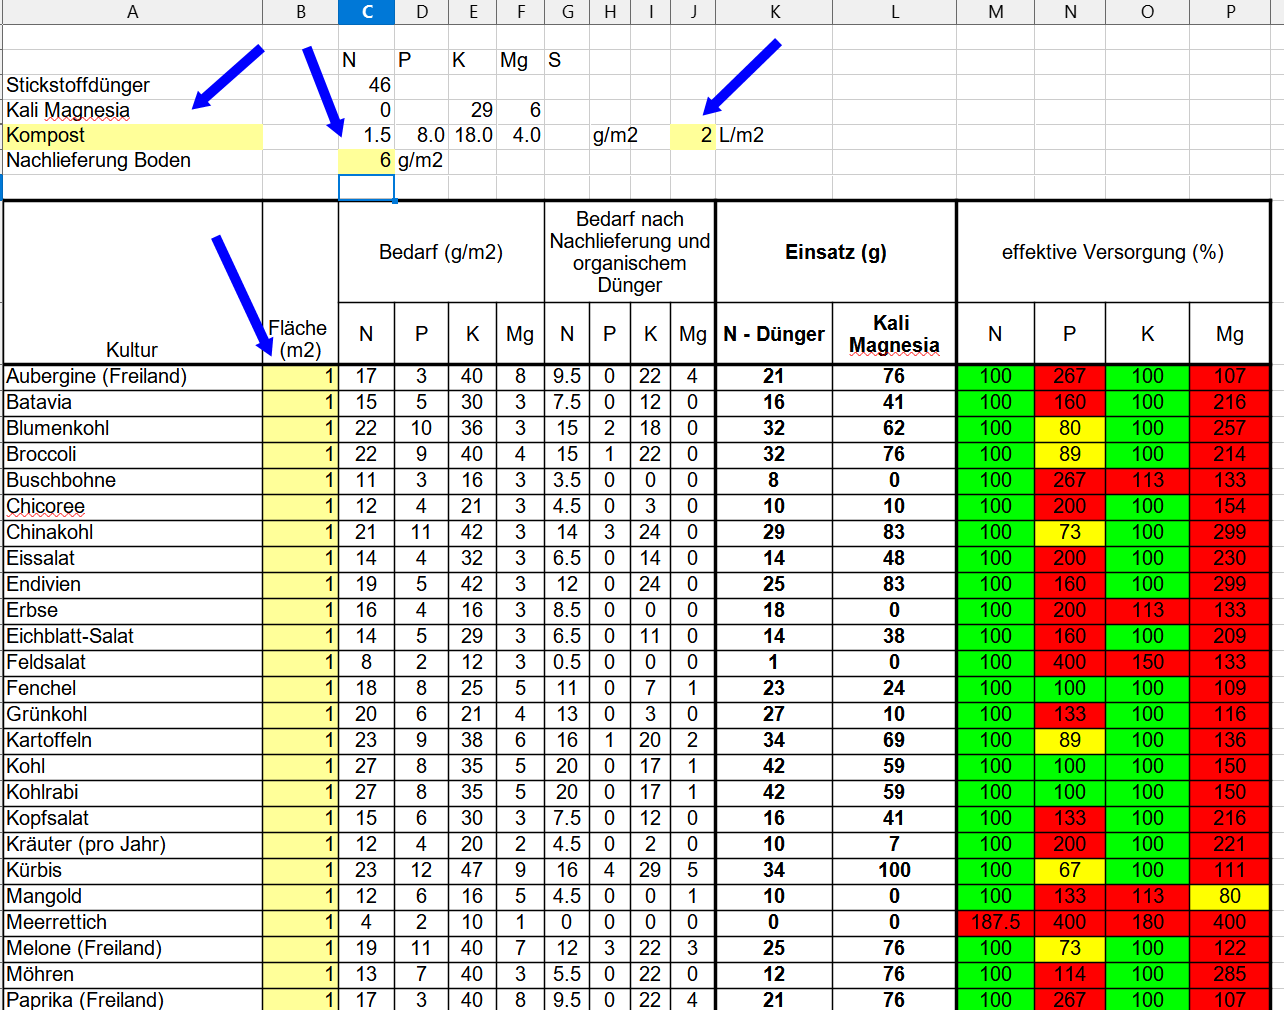This screenshot has height=1010, width=1284.
Task: Select the N - Dünger column heading cell
Action: pos(774,334)
